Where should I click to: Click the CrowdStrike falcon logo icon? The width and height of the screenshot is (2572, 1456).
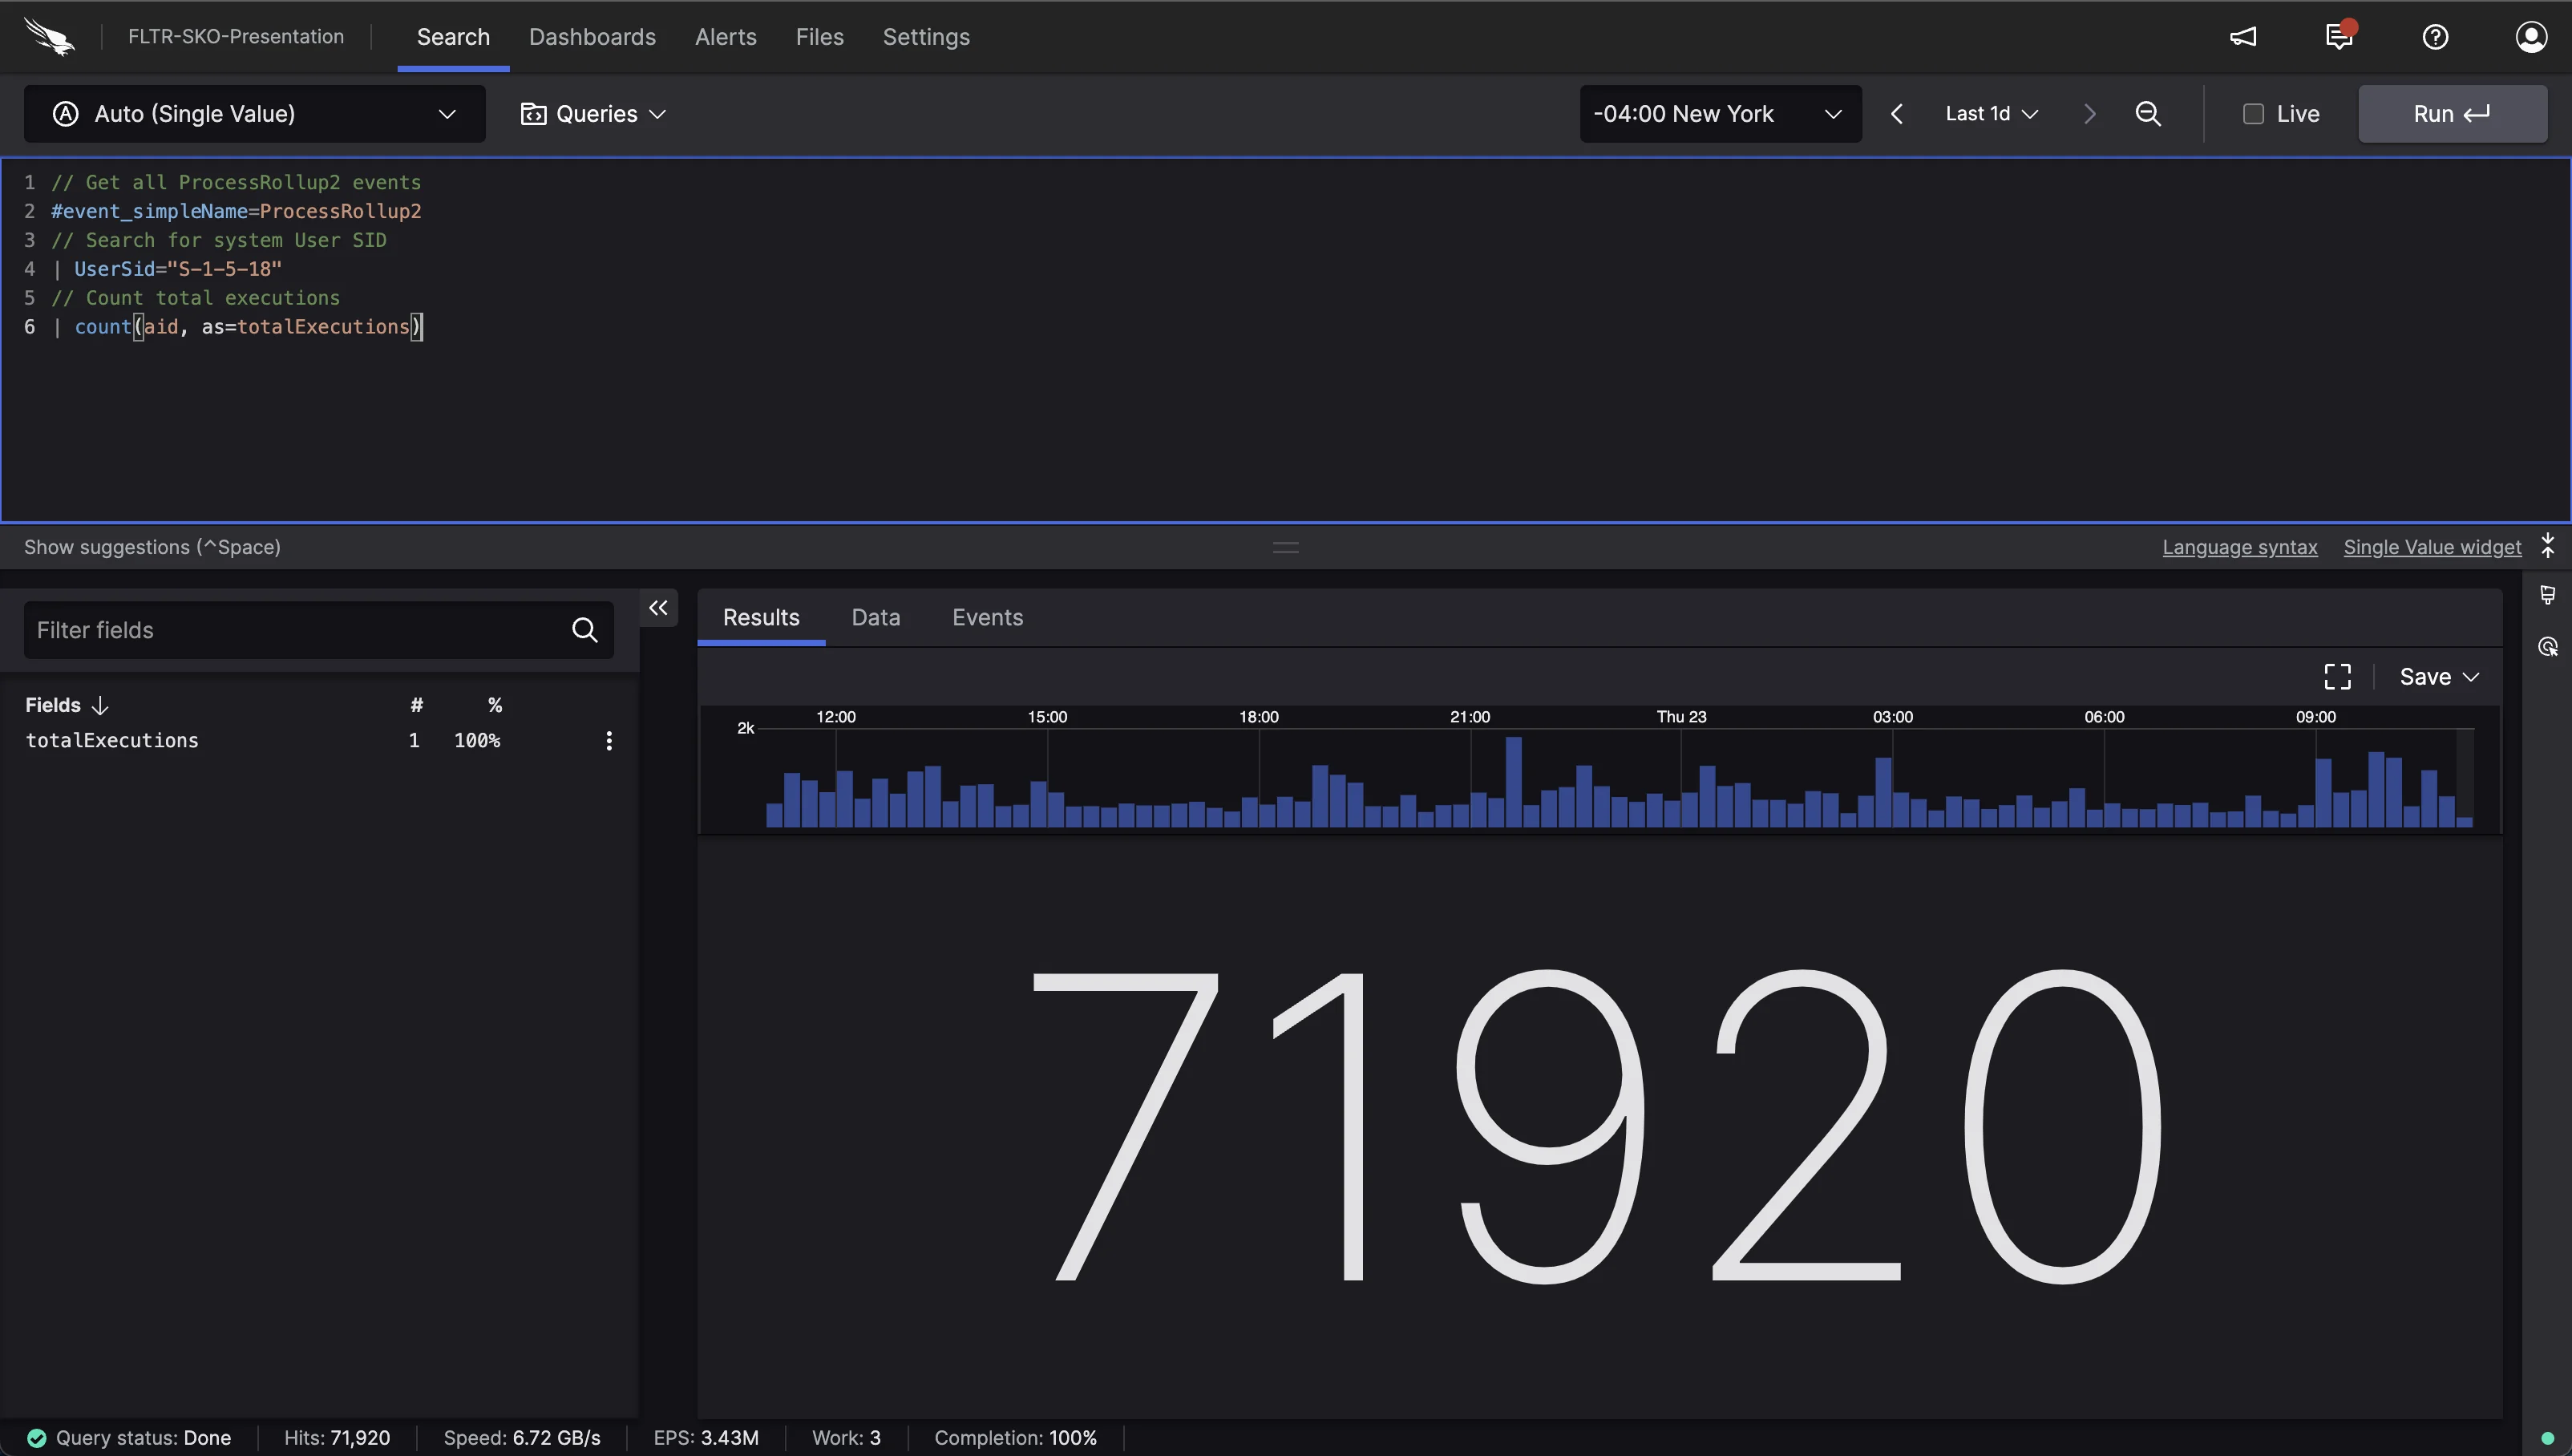(x=49, y=37)
